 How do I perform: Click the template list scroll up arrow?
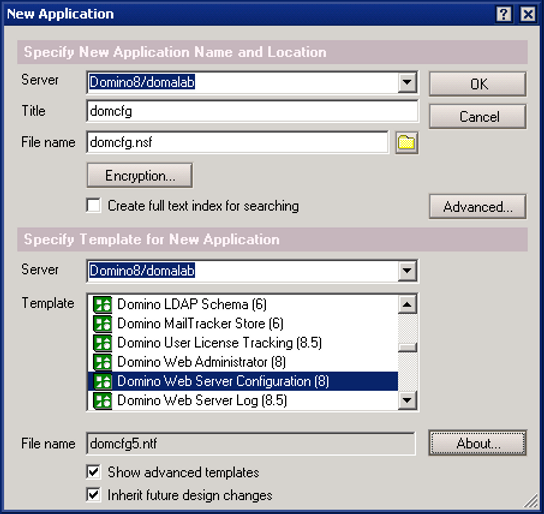[x=407, y=305]
